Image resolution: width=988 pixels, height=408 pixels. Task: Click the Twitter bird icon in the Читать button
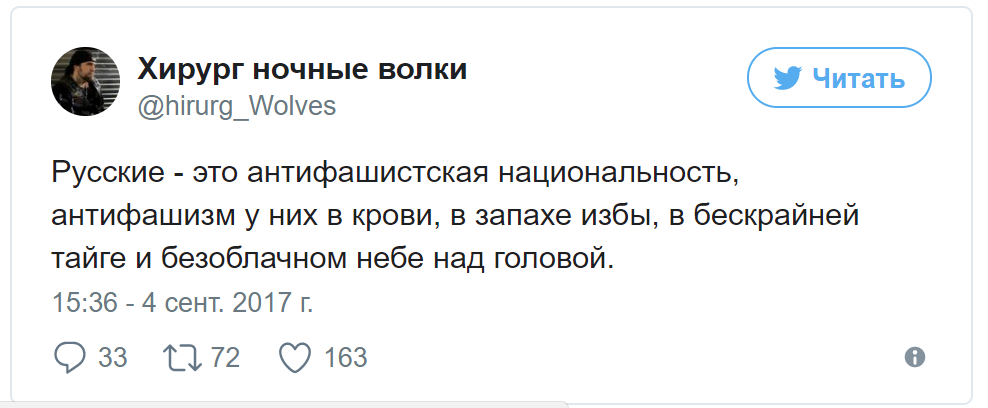(x=787, y=78)
